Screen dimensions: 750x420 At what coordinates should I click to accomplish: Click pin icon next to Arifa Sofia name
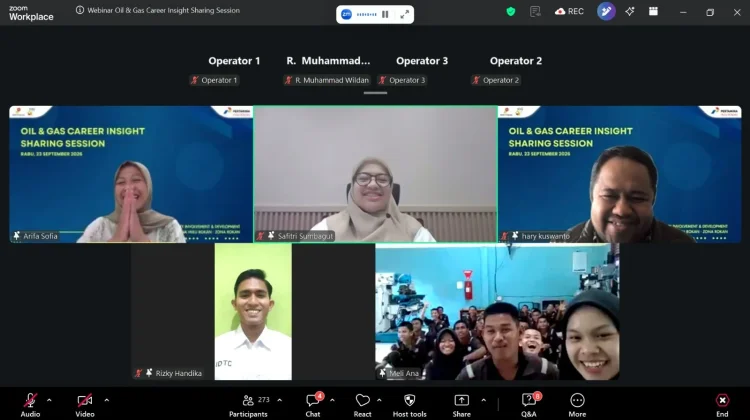tap(17, 236)
